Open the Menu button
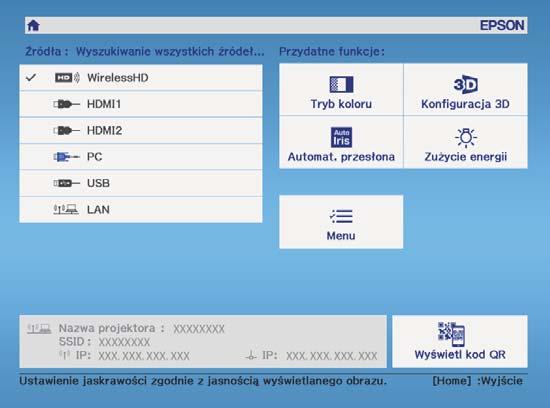Image resolution: width=550 pixels, height=408 pixels. click(341, 222)
